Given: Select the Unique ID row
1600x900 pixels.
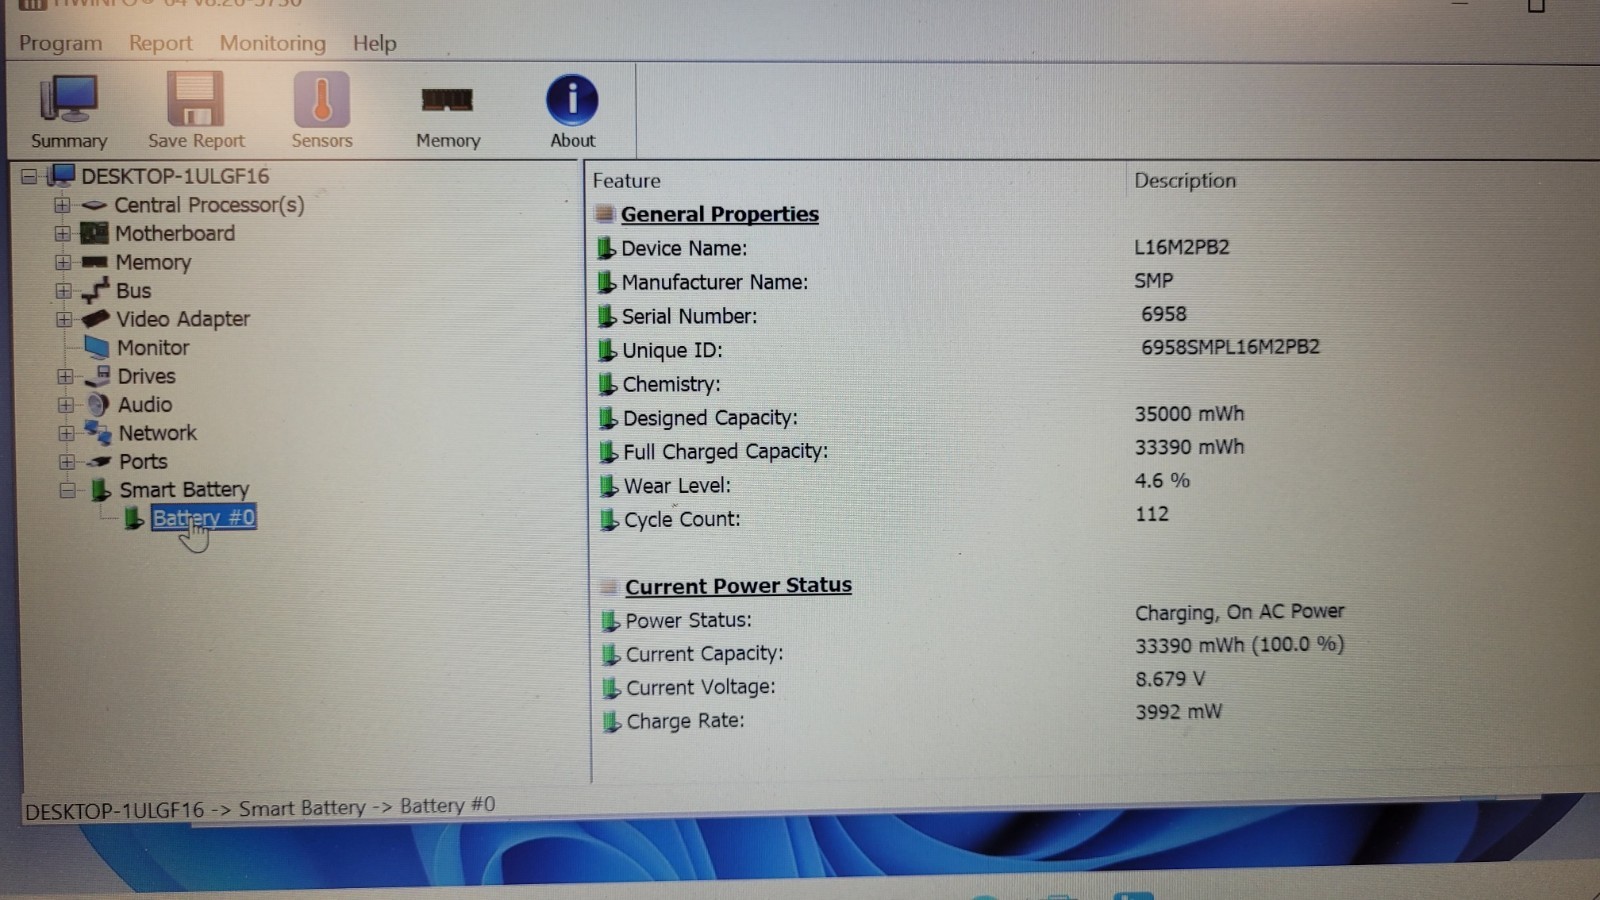Looking at the screenshot, I should pos(1090,350).
